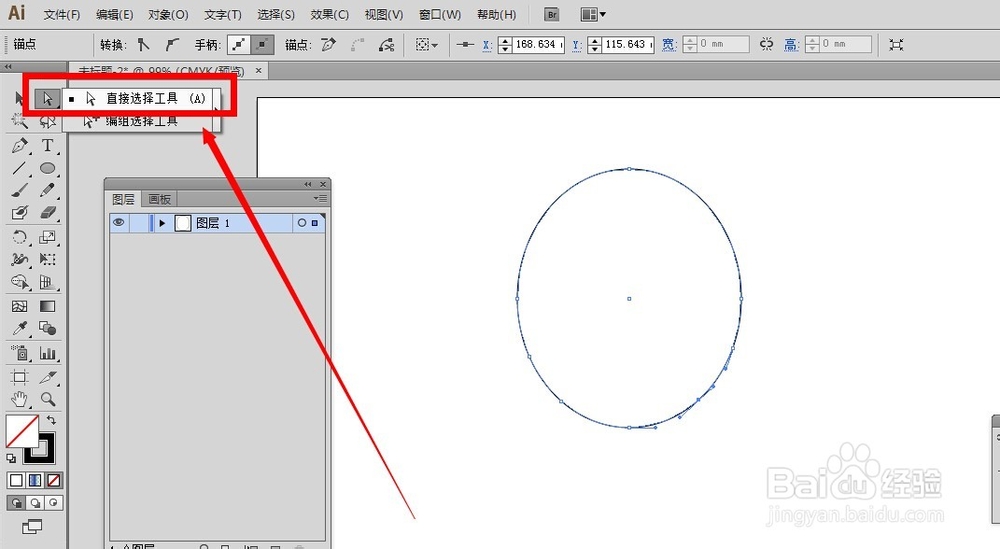The height and width of the screenshot is (549, 1000).
Task: Select the Pen tool
Action: [20, 146]
